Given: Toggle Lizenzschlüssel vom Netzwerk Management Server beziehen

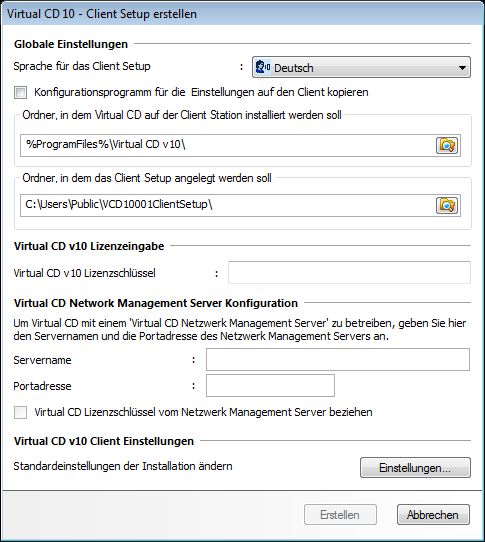Looking at the screenshot, I should pyautogui.click(x=20, y=412).
